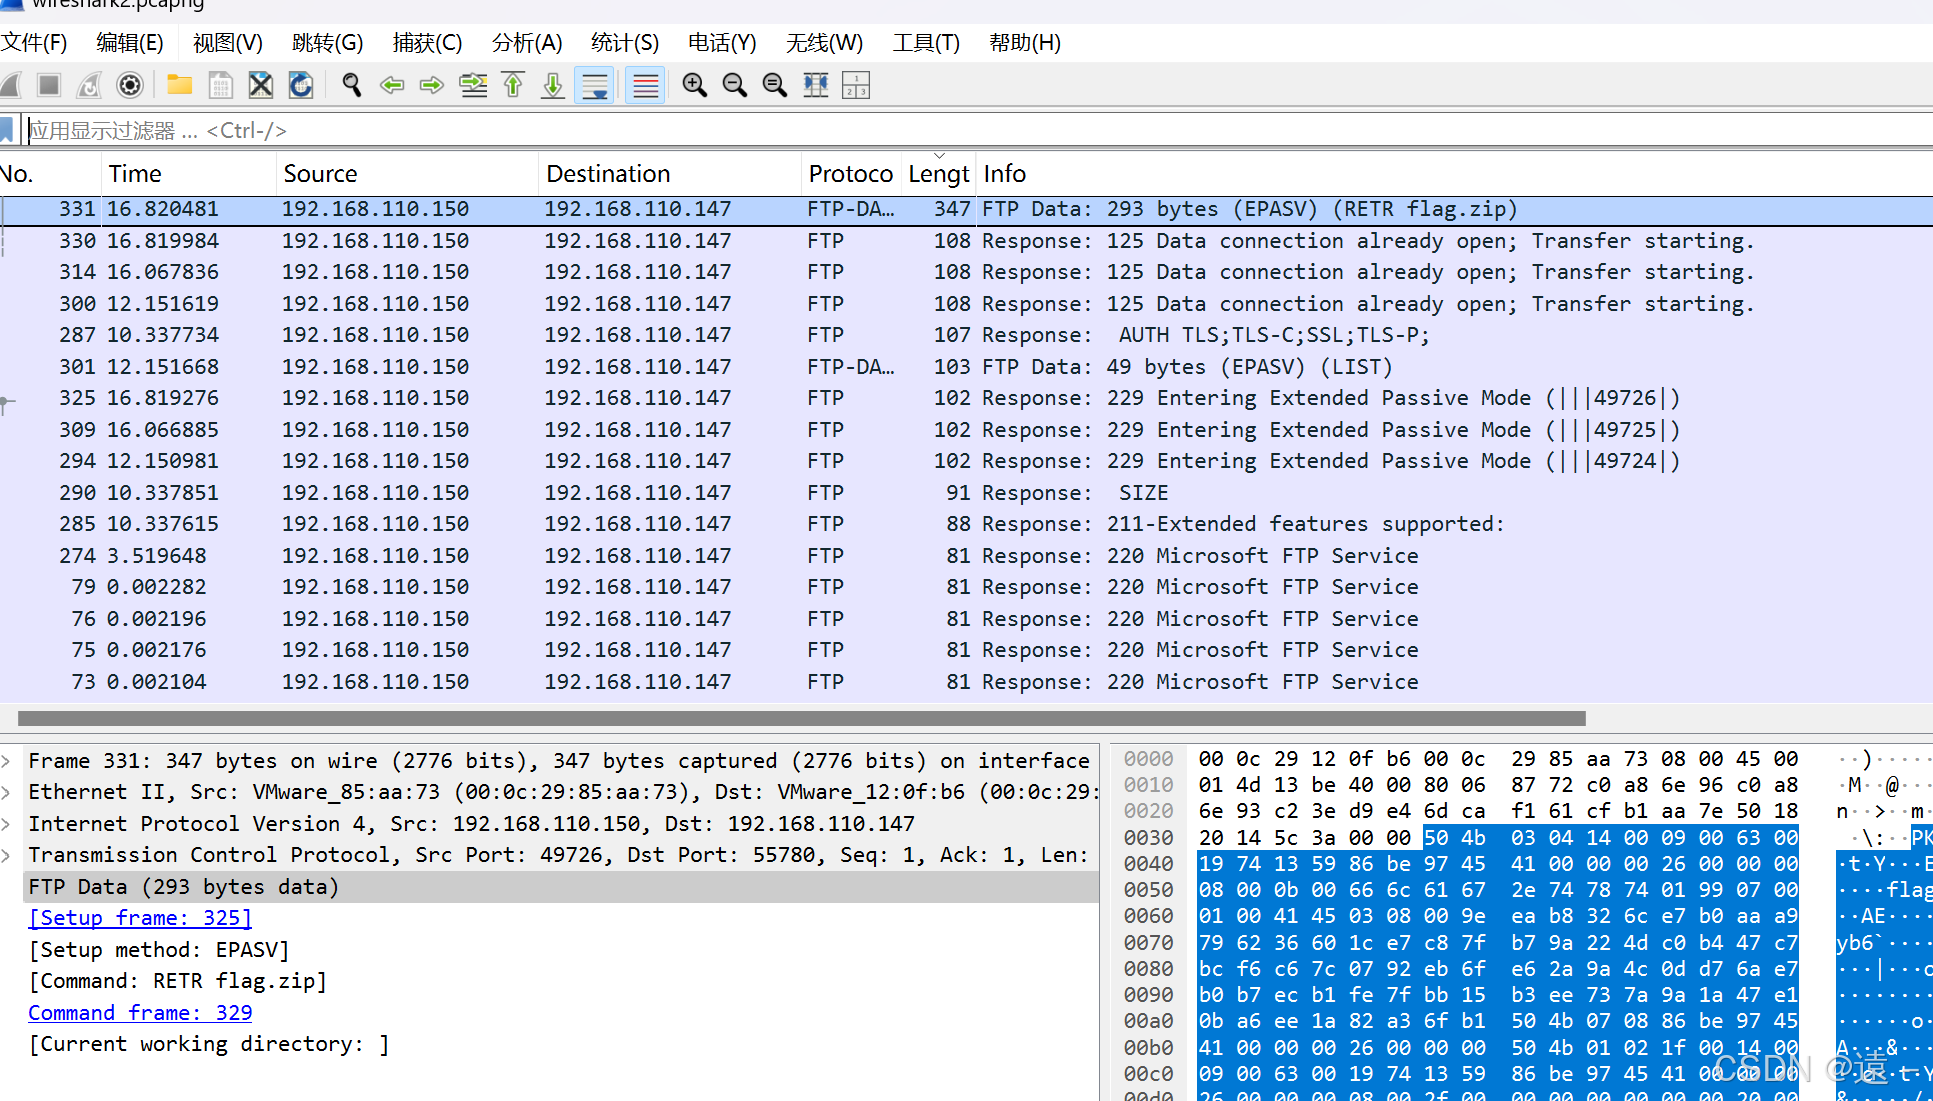Open the 分析(A) menu
This screenshot has height=1101, width=1933.
click(x=525, y=42)
